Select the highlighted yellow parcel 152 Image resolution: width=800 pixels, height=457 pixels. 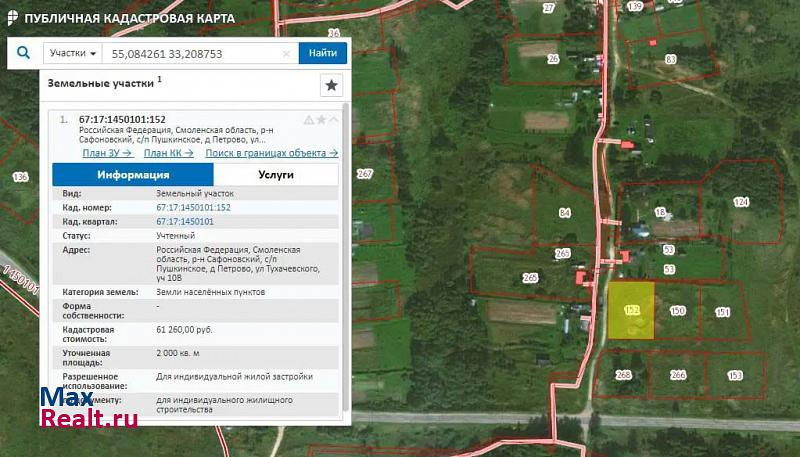[x=631, y=310]
